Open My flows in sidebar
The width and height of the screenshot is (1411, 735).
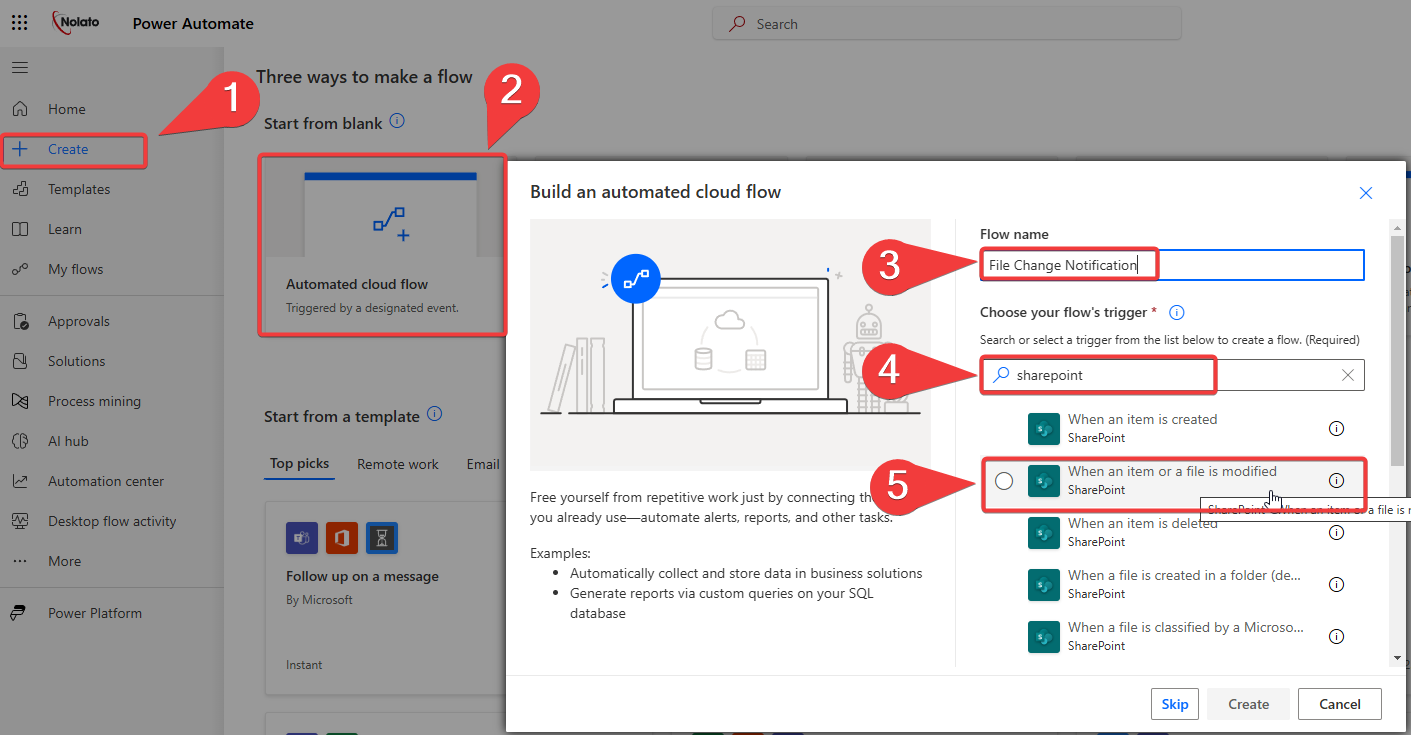(75, 269)
